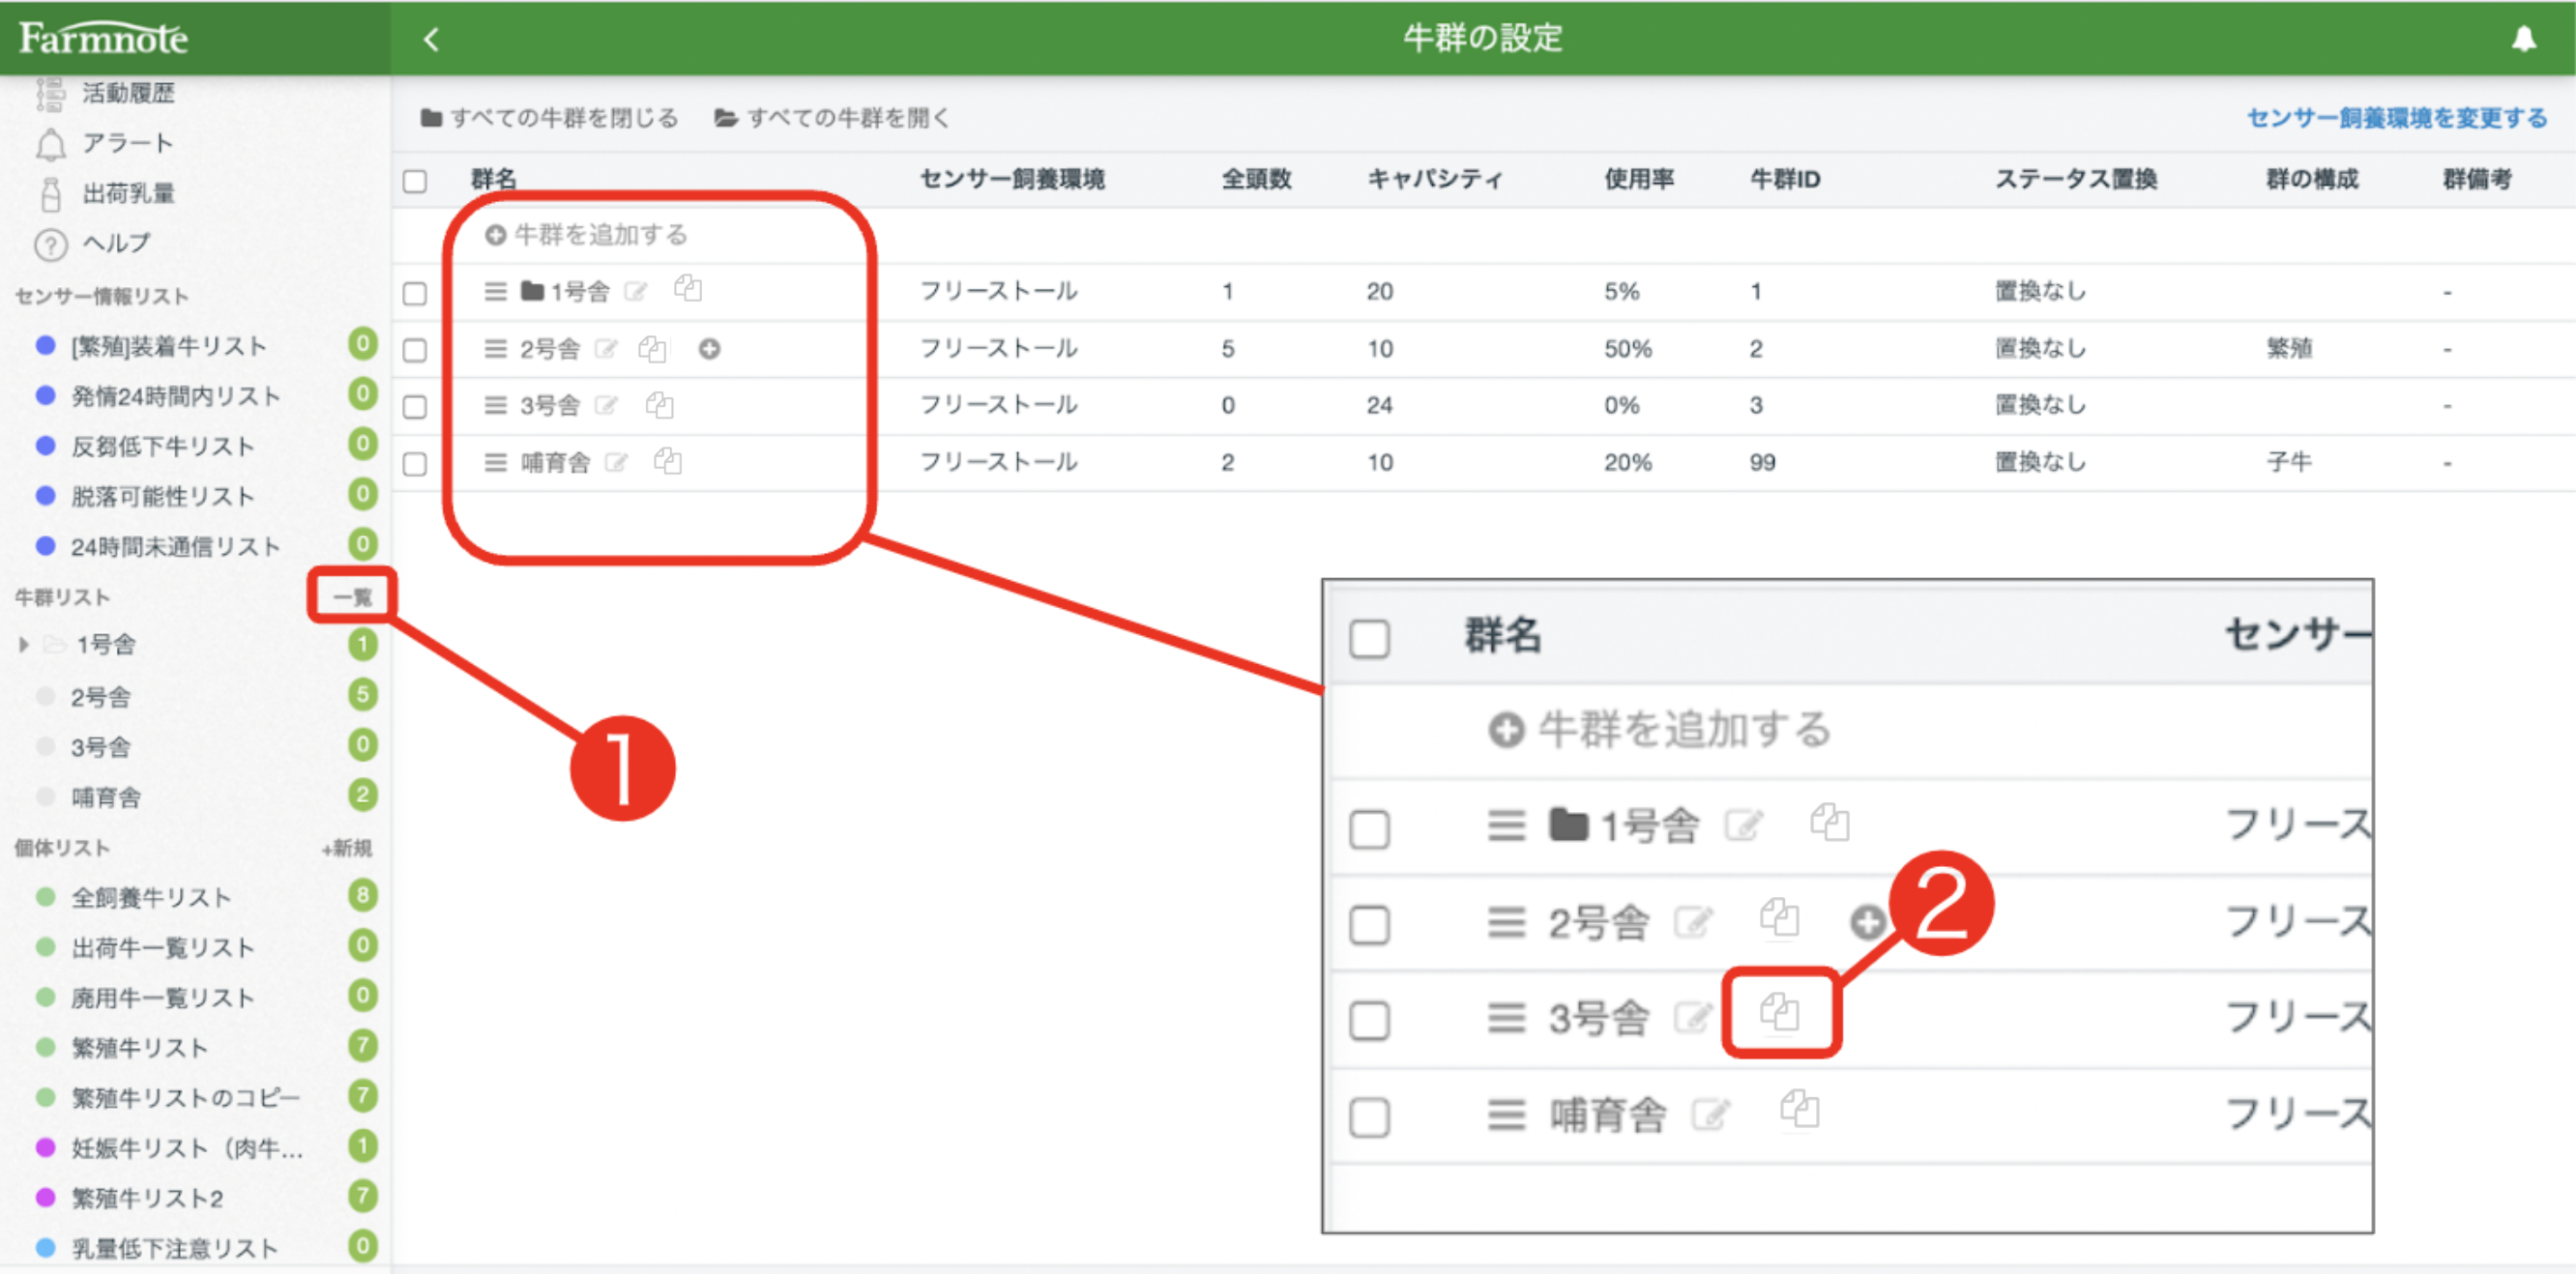This screenshot has height=1274, width=2576.
Task: Check the checkbox for 2号舎 row
Action: click(x=415, y=350)
